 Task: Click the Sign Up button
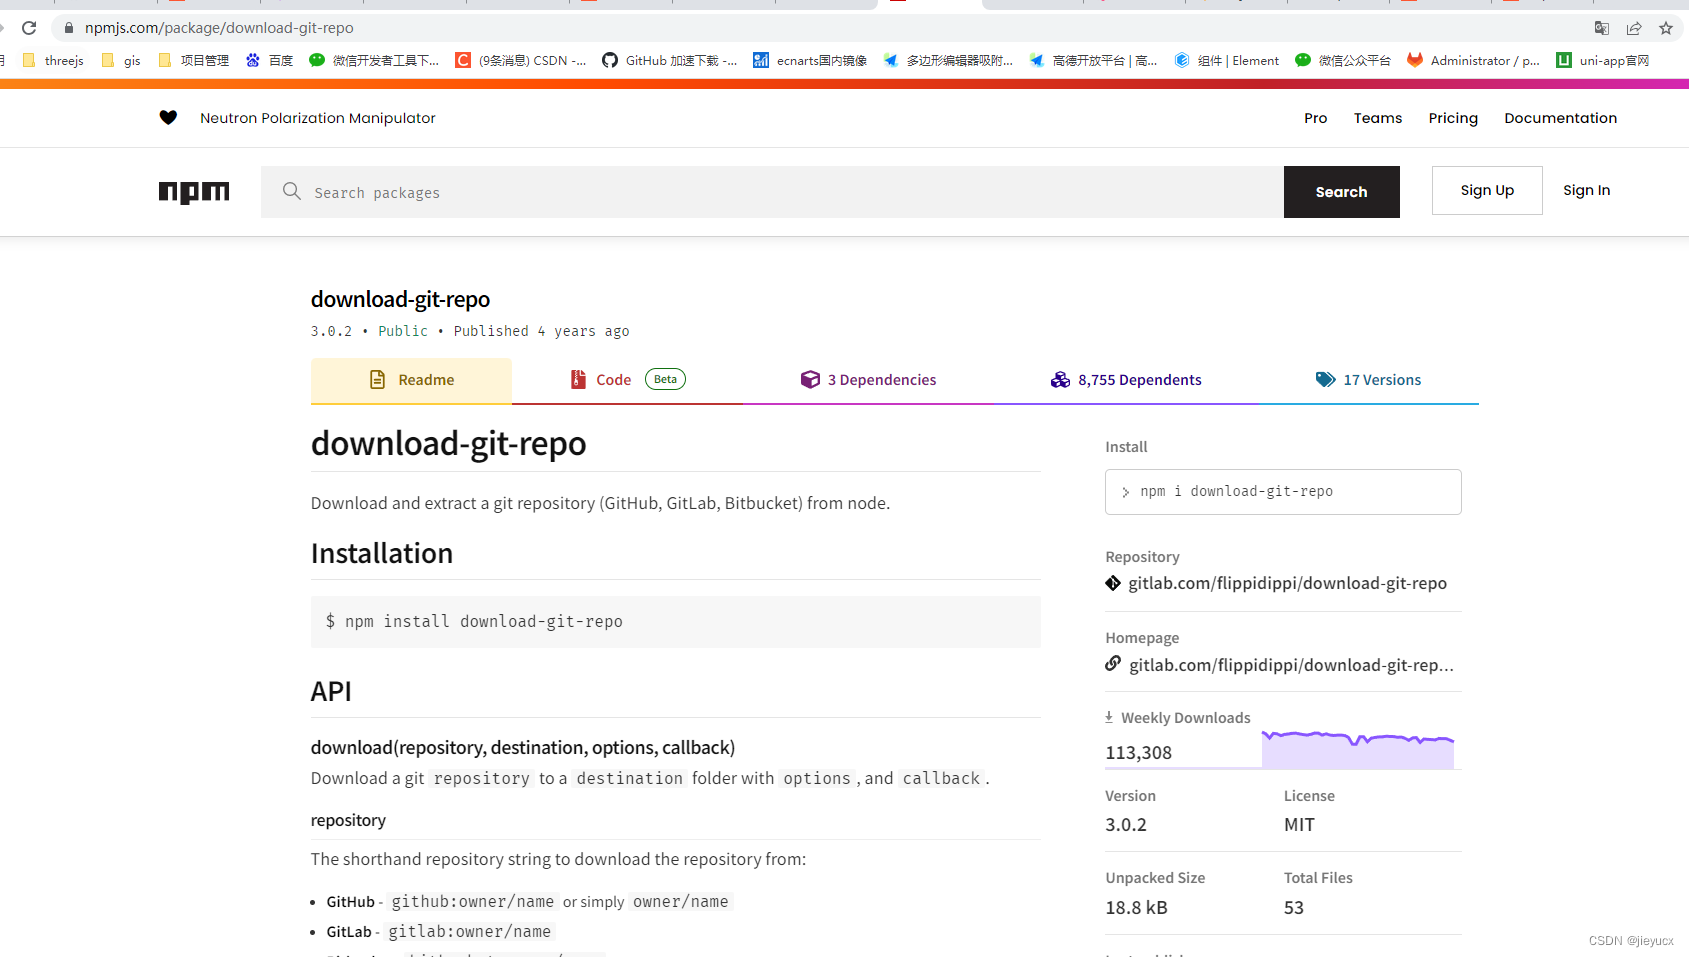coord(1487,190)
